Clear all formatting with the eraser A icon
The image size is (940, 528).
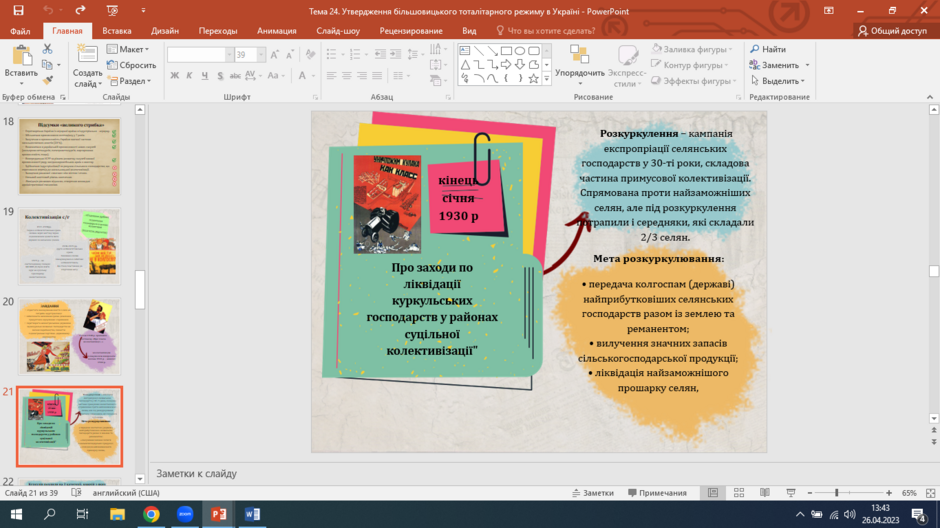310,55
